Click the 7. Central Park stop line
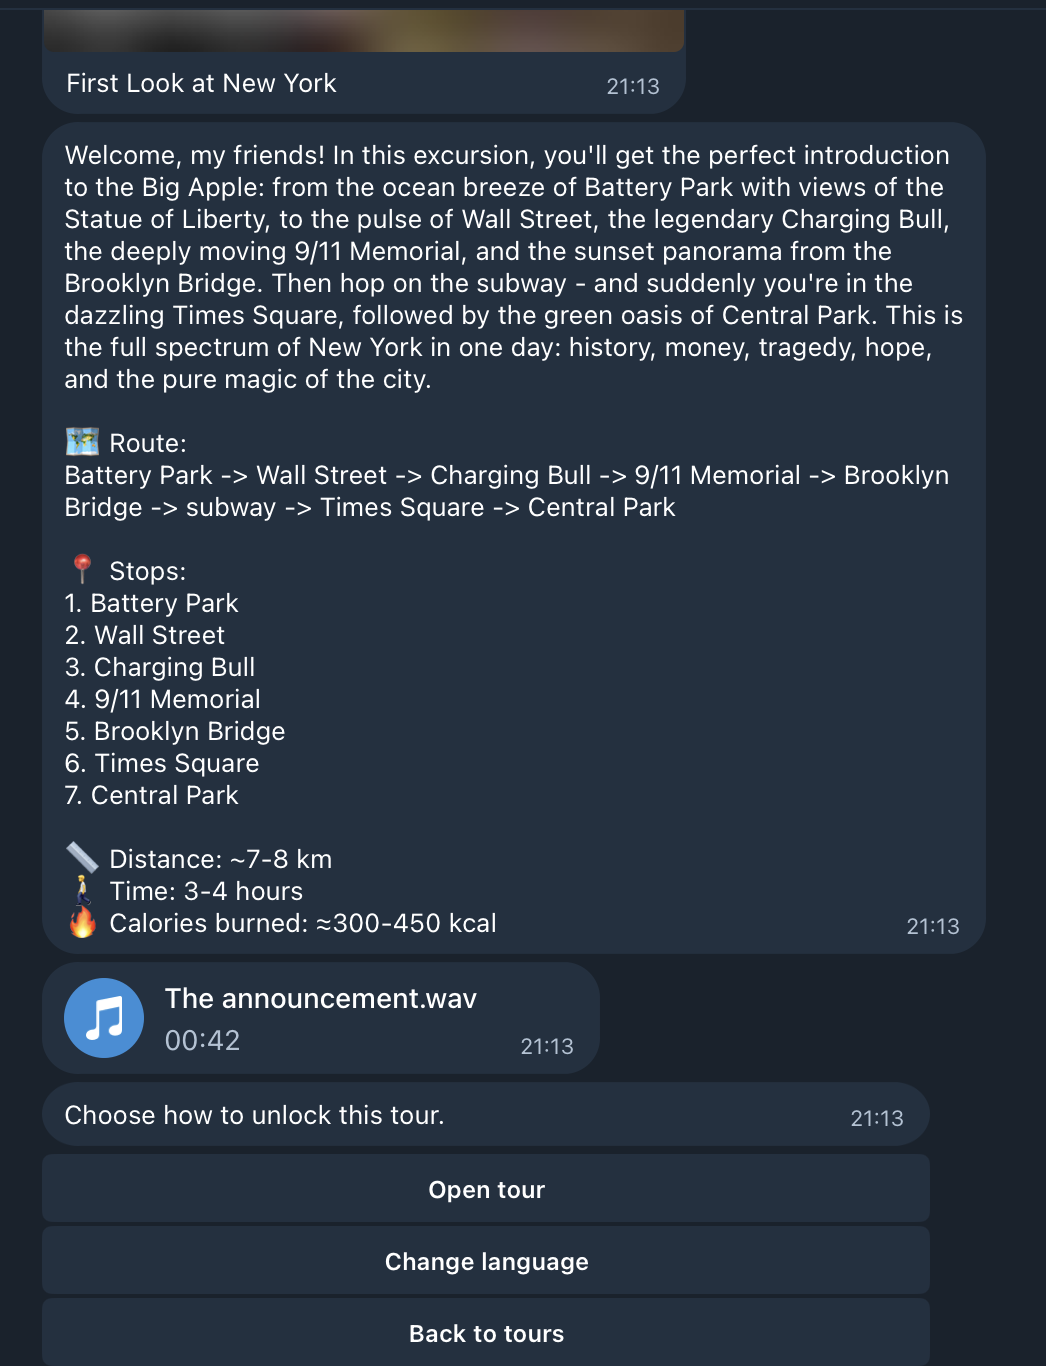 point(151,795)
